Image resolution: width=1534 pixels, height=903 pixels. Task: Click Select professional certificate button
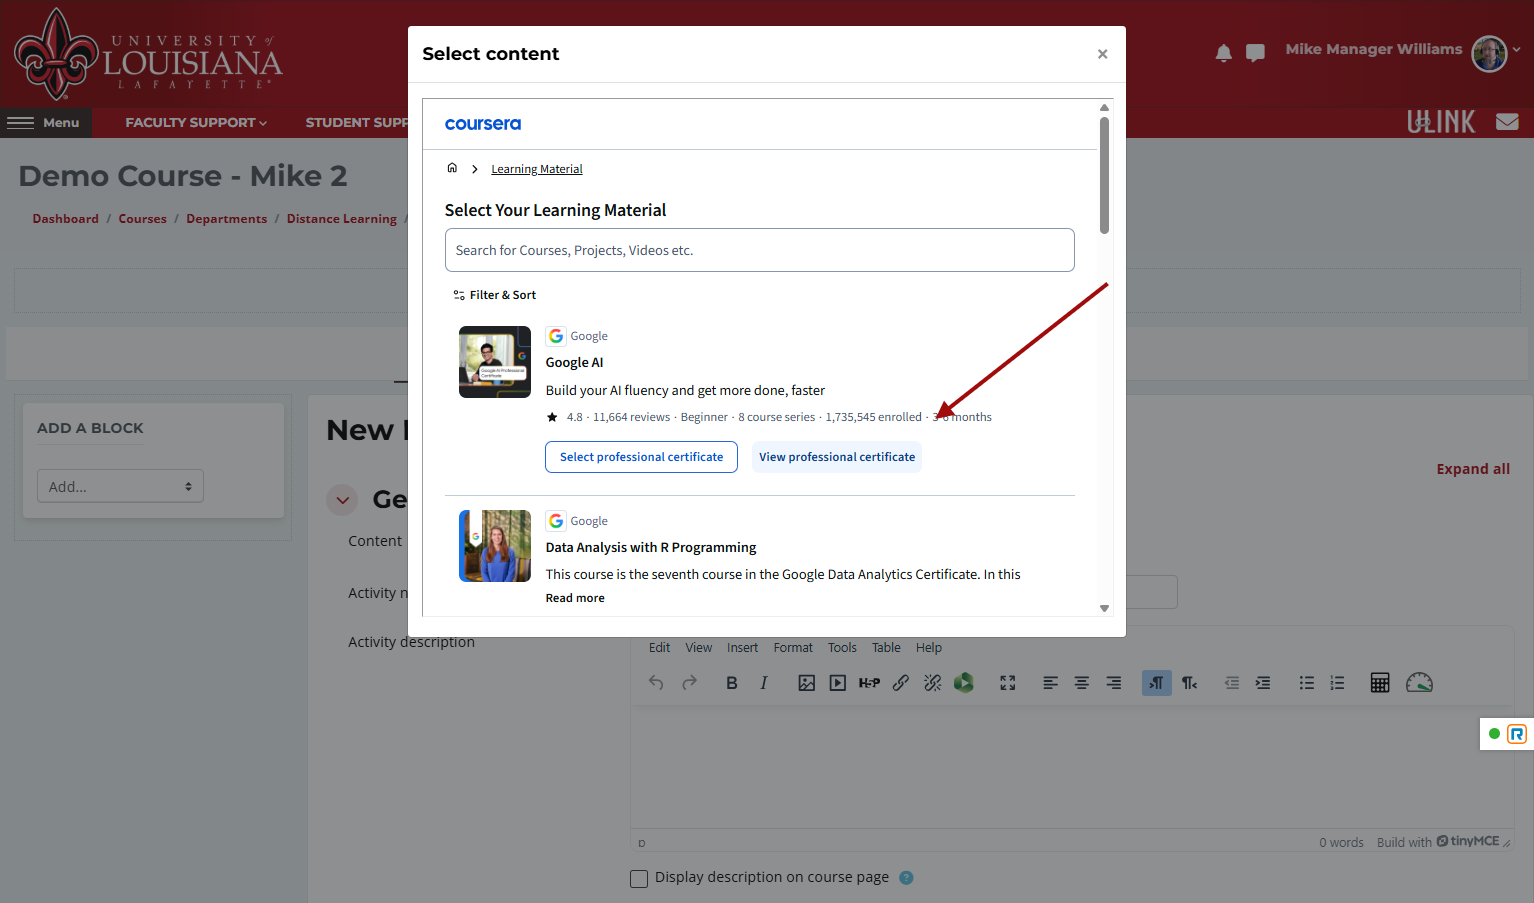pyautogui.click(x=641, y=457)
